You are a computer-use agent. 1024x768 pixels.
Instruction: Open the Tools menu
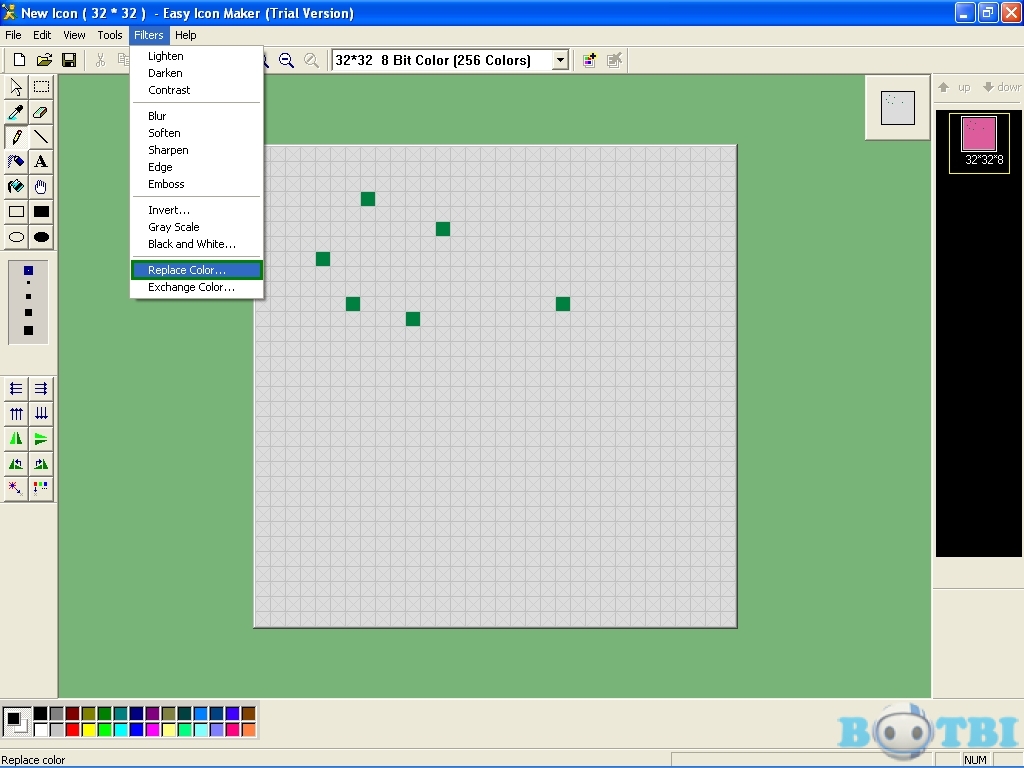click(110, 35)
